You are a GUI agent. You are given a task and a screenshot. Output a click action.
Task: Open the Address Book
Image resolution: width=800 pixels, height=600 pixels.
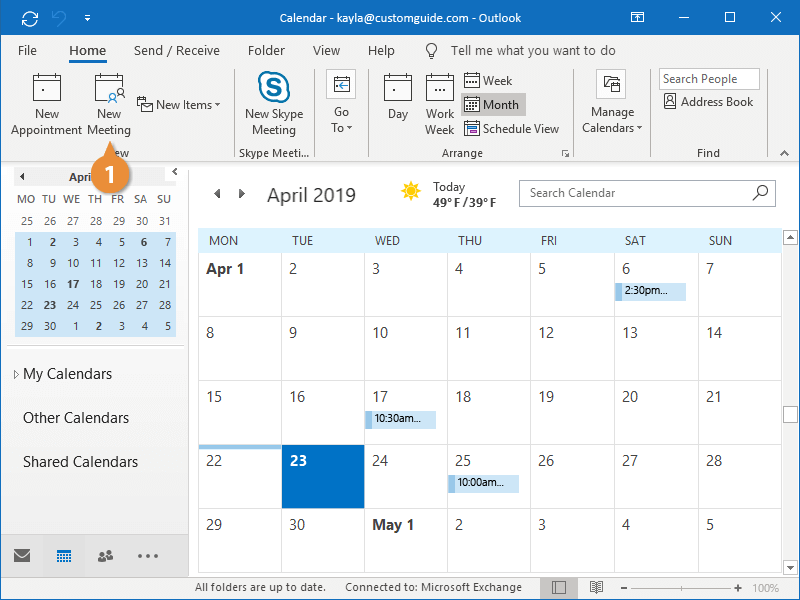[708, 102]
